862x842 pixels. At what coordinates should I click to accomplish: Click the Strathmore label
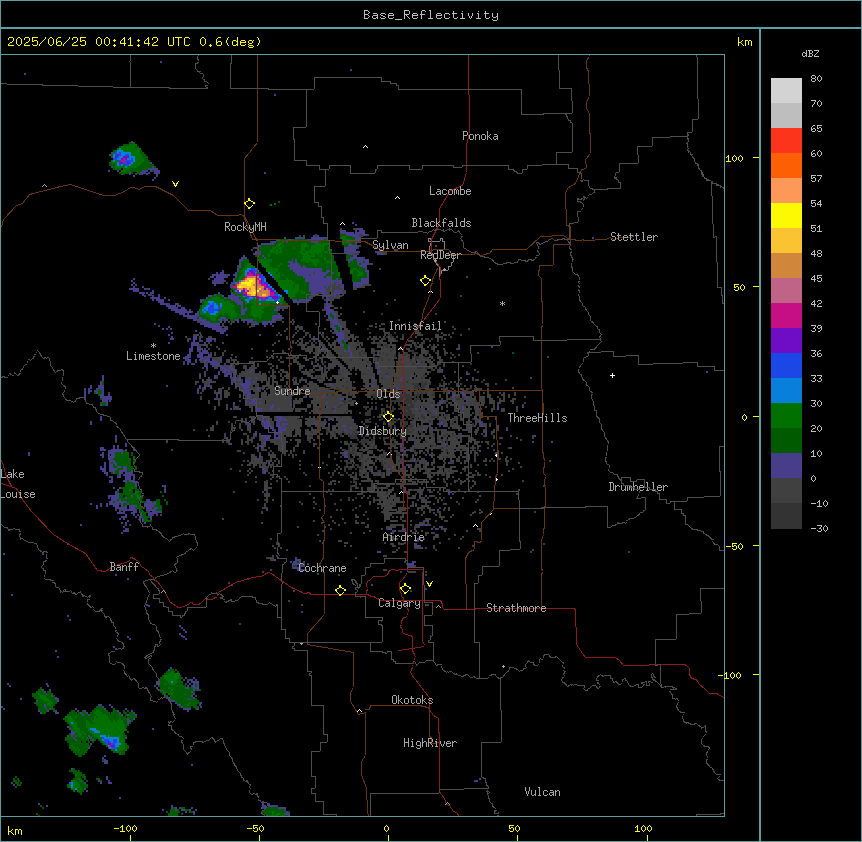pyautogui.click(x=516, y=608)
